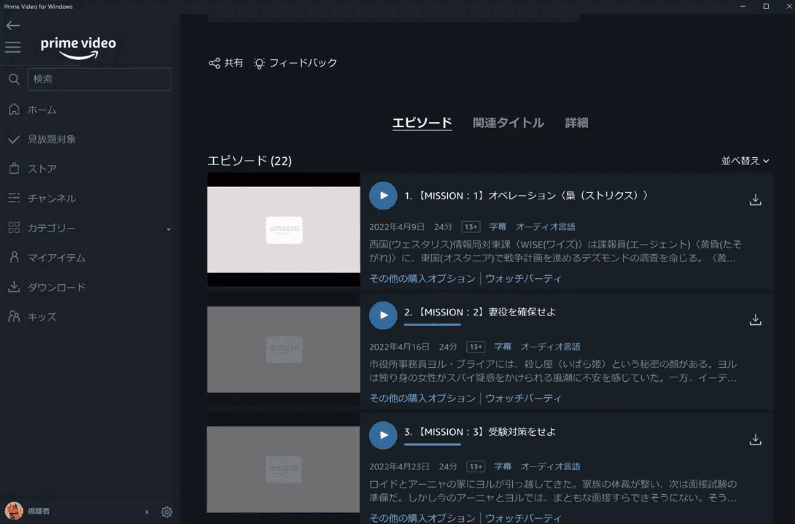Open the ダウンロード sidebar item
The image size is (795, 524).
56,287
